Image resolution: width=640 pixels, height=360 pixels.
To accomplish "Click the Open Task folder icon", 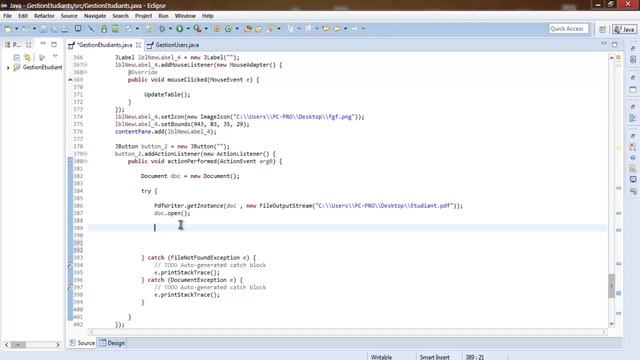I will (259, 29).
